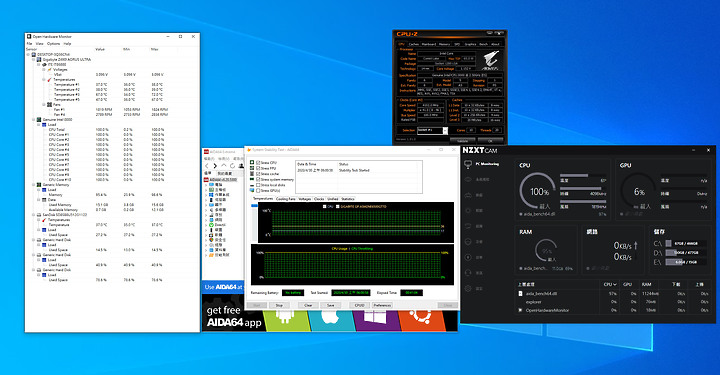The height and width of the screenshot is (375, 720).
Task: Click the AIDA64 user report toolbar icon
Action: point(240,166)
